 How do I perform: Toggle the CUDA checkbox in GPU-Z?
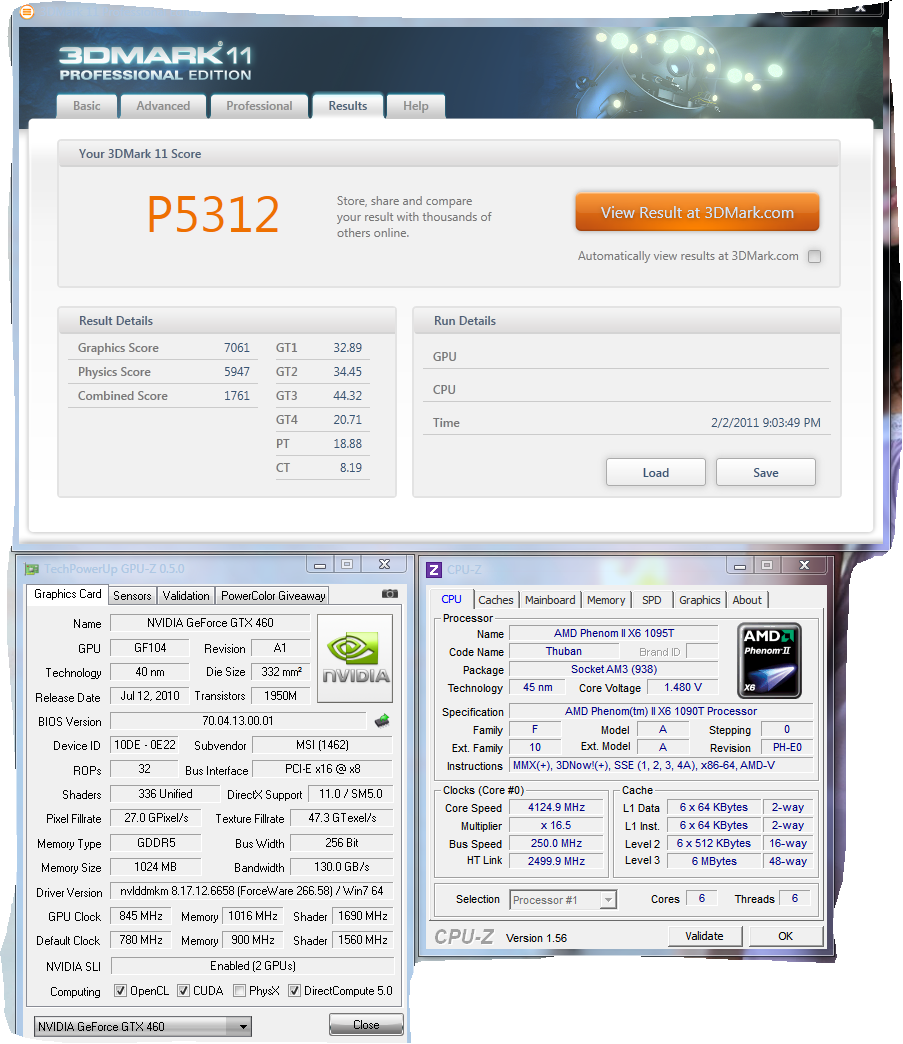coord(183,991)
